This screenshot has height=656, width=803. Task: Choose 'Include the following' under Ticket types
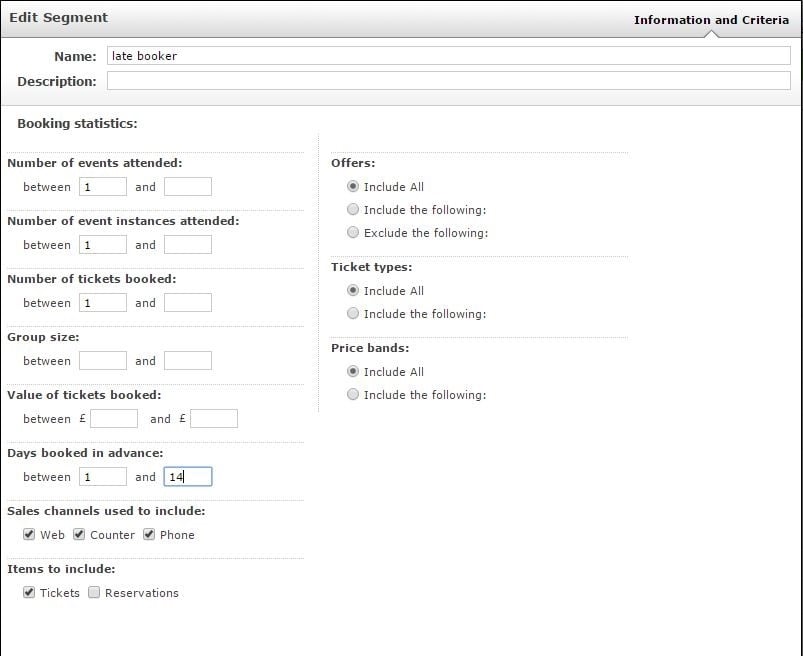click(x=353, y=313)
